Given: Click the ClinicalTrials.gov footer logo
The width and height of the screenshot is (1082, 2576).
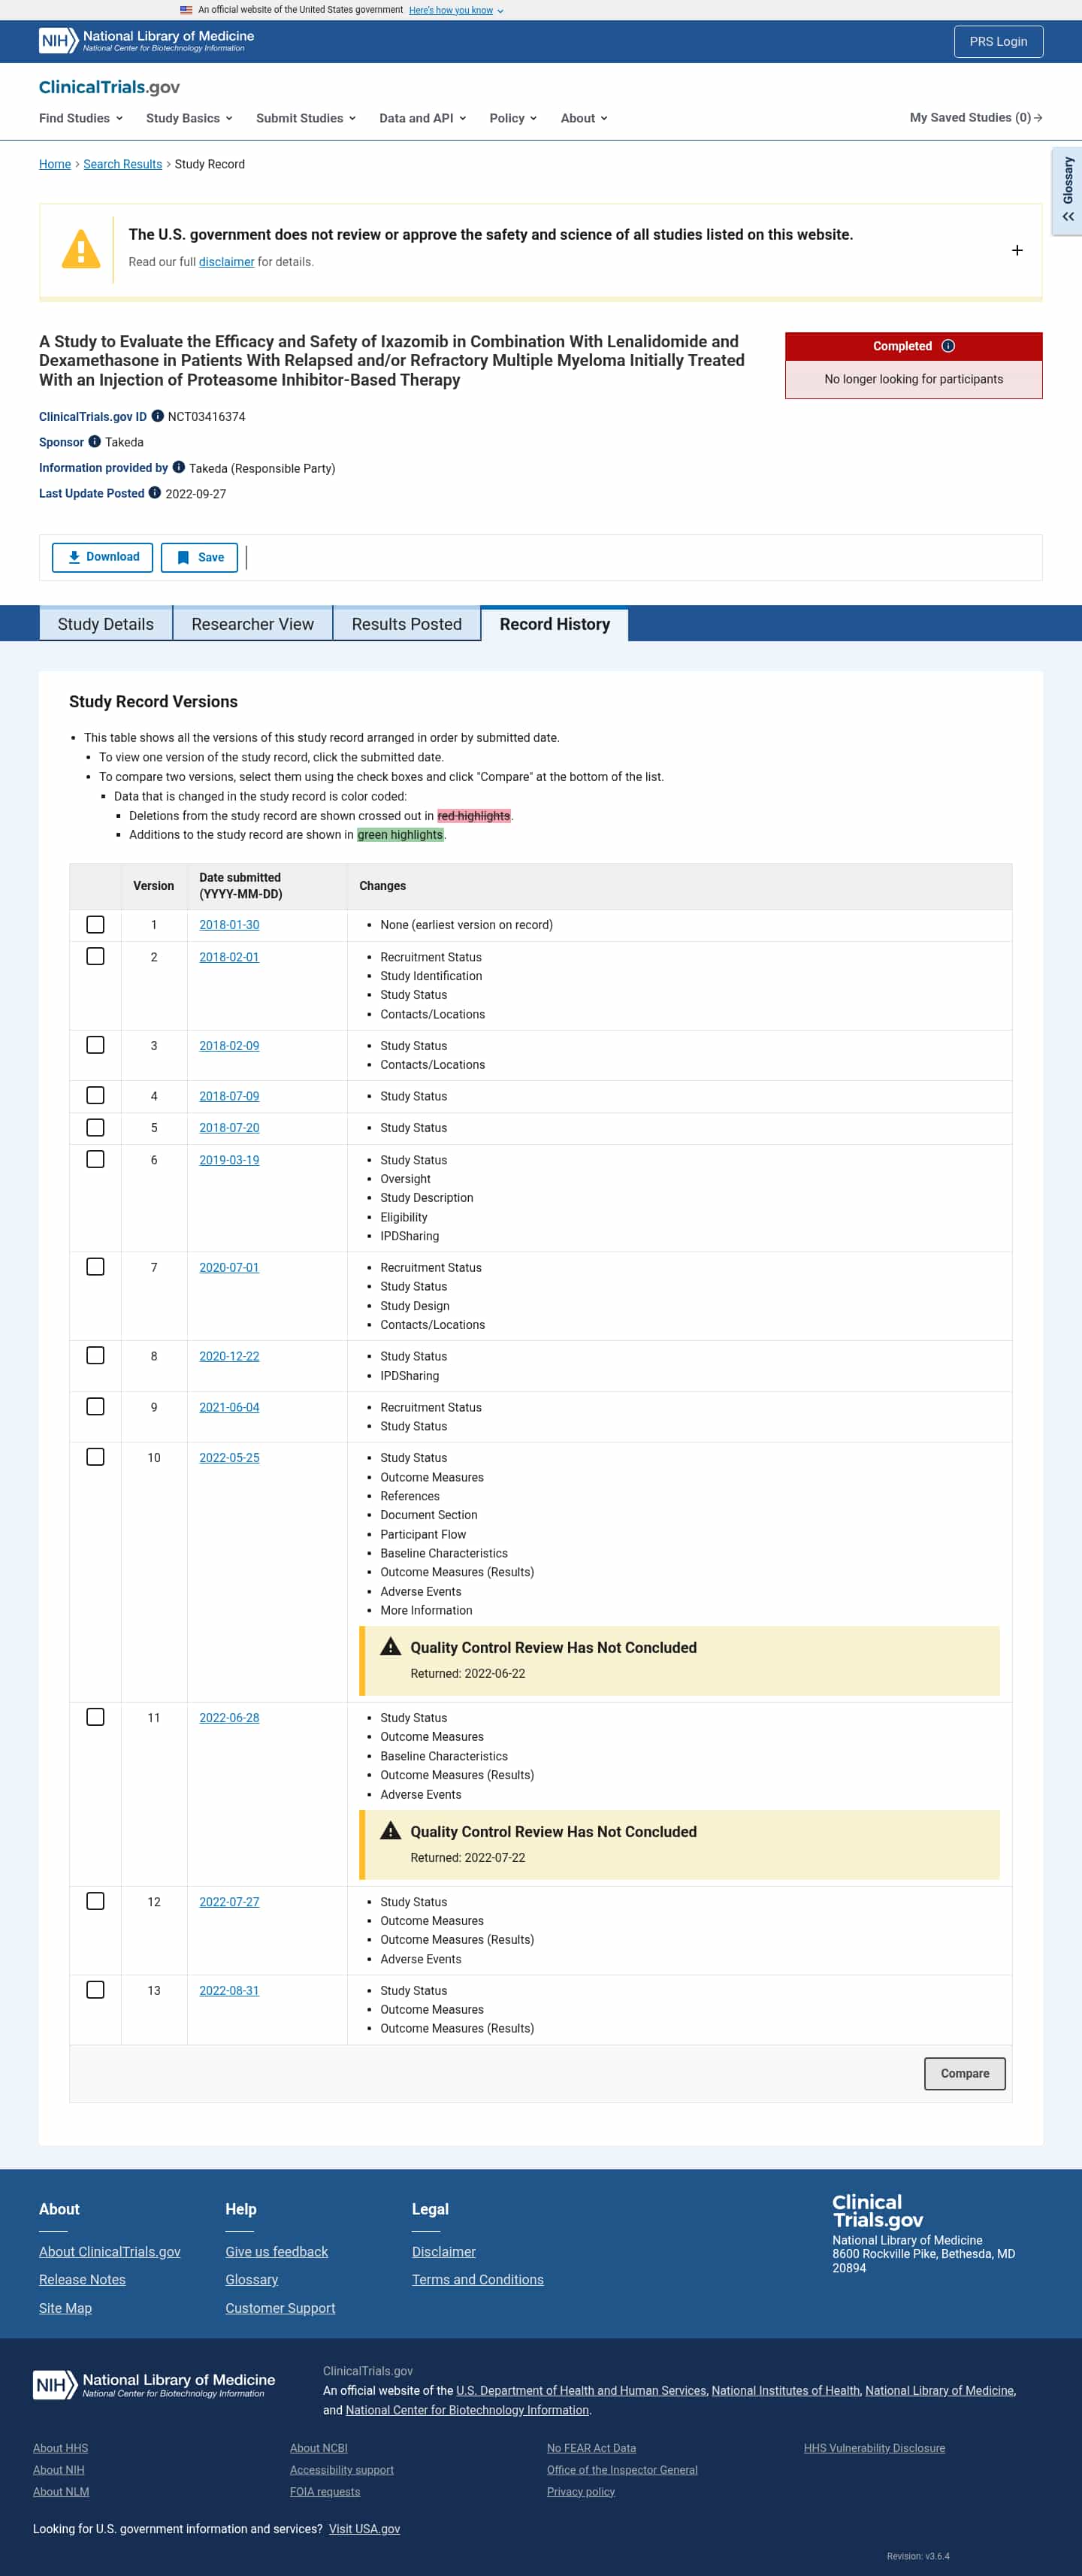Looking at the screenshot, I should click(878, 2211).
